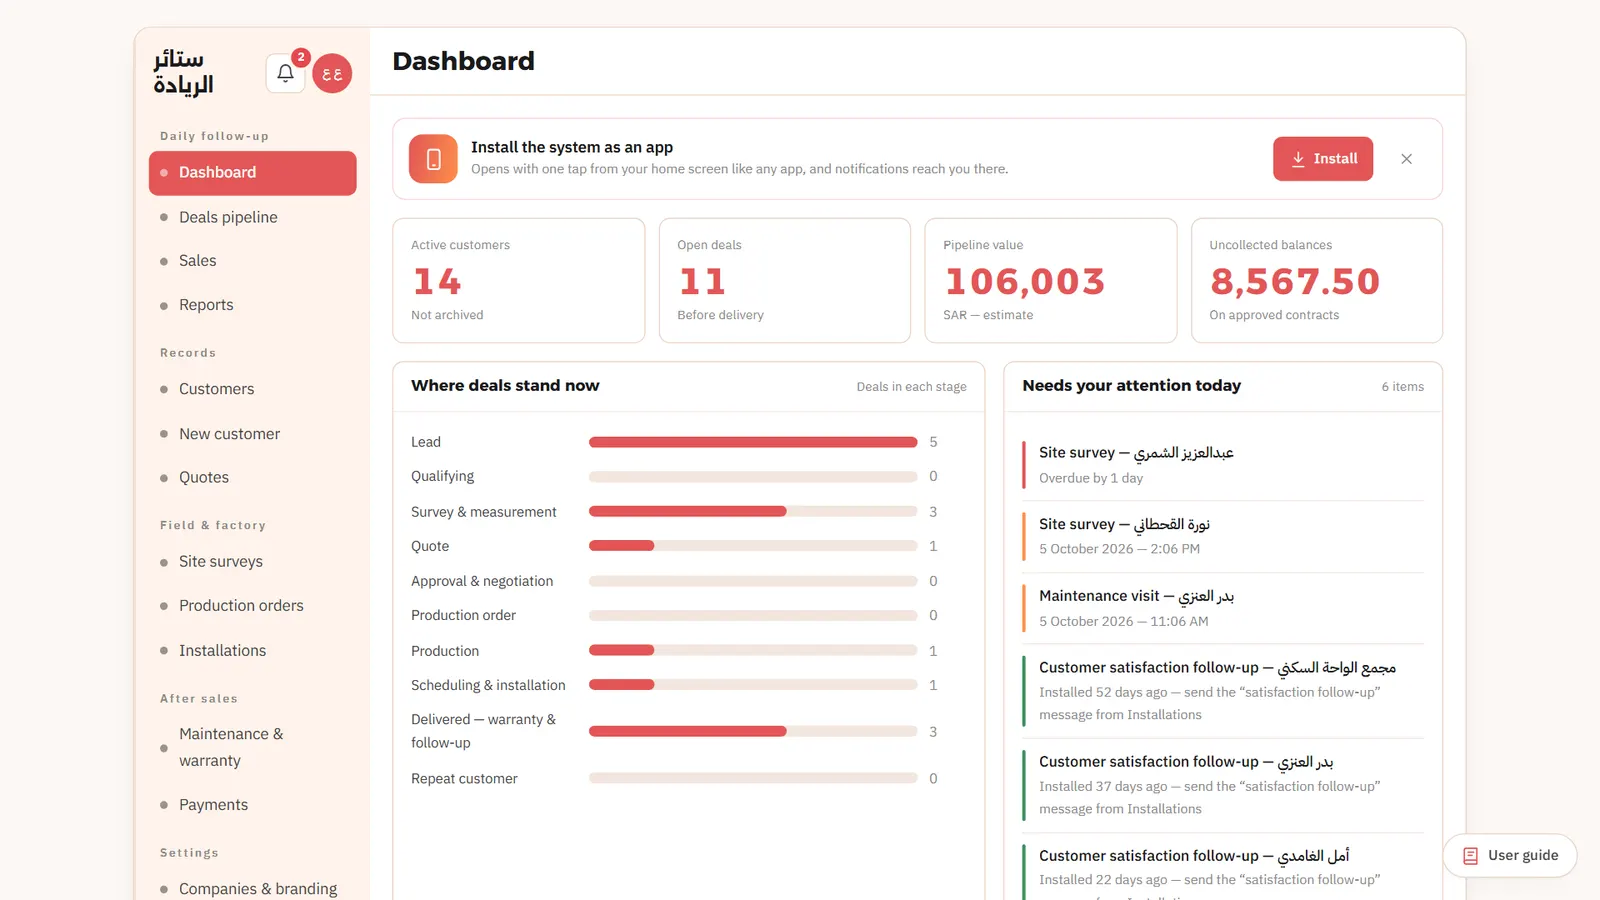Open the site survey overdue by 1 day

(1223, 465)
